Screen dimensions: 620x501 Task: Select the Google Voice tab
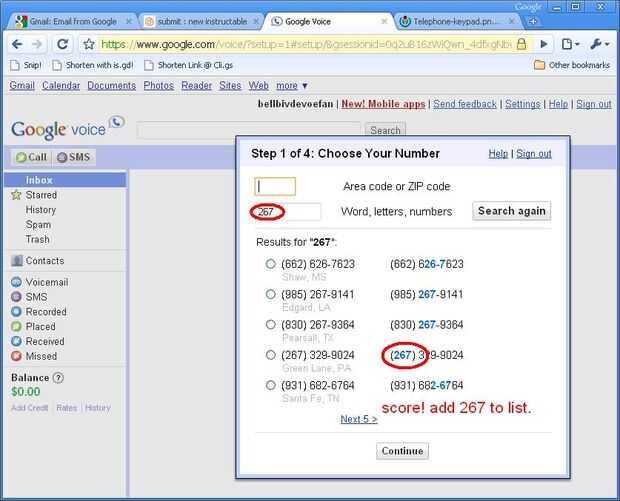tap(308, 21)
